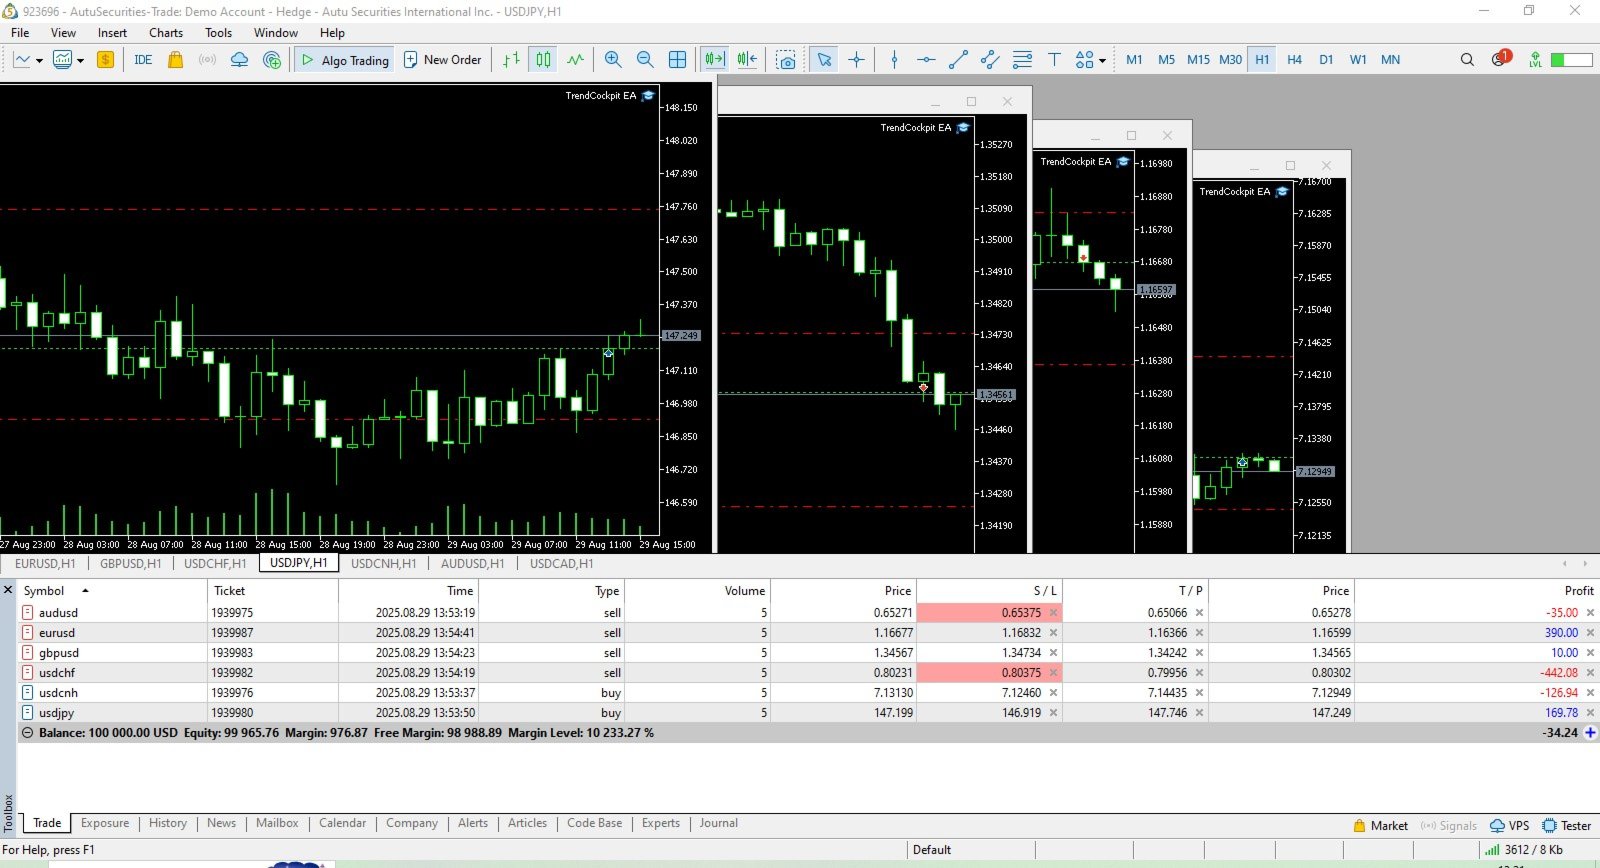Screen dimensions: 1600x868
Task: Switch chart to candlestick view
Action: pos(543,60)
